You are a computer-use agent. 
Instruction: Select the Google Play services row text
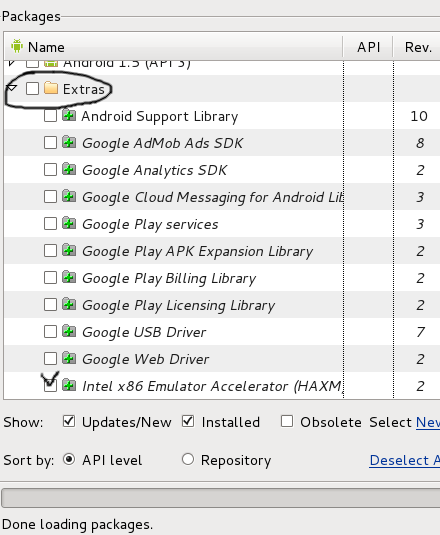[150, 224]
